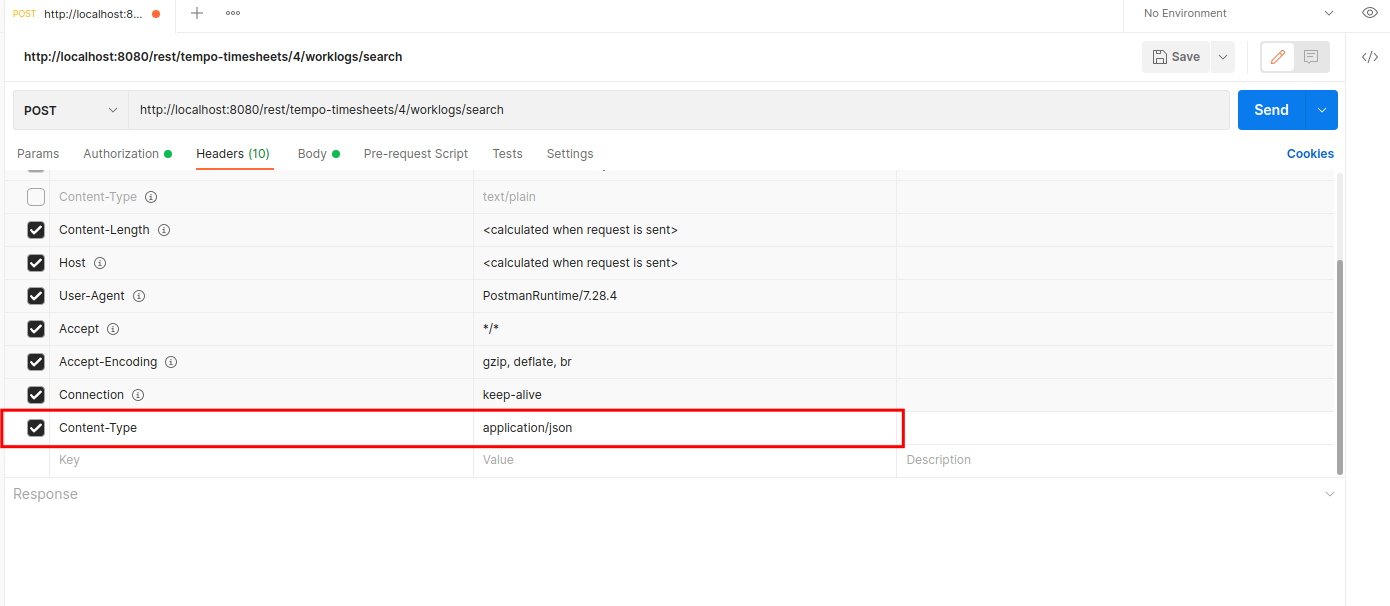Disable the Accept-Encoding header checkbox
1390x606 pixels.
click(x=36, y=361)
